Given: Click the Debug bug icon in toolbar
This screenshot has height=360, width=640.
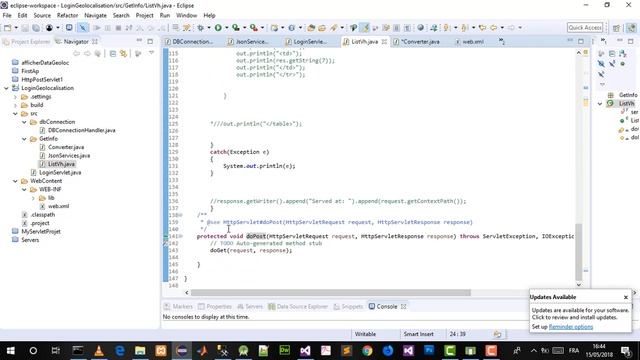Looking at the screenshot, I should pos(200,28).
